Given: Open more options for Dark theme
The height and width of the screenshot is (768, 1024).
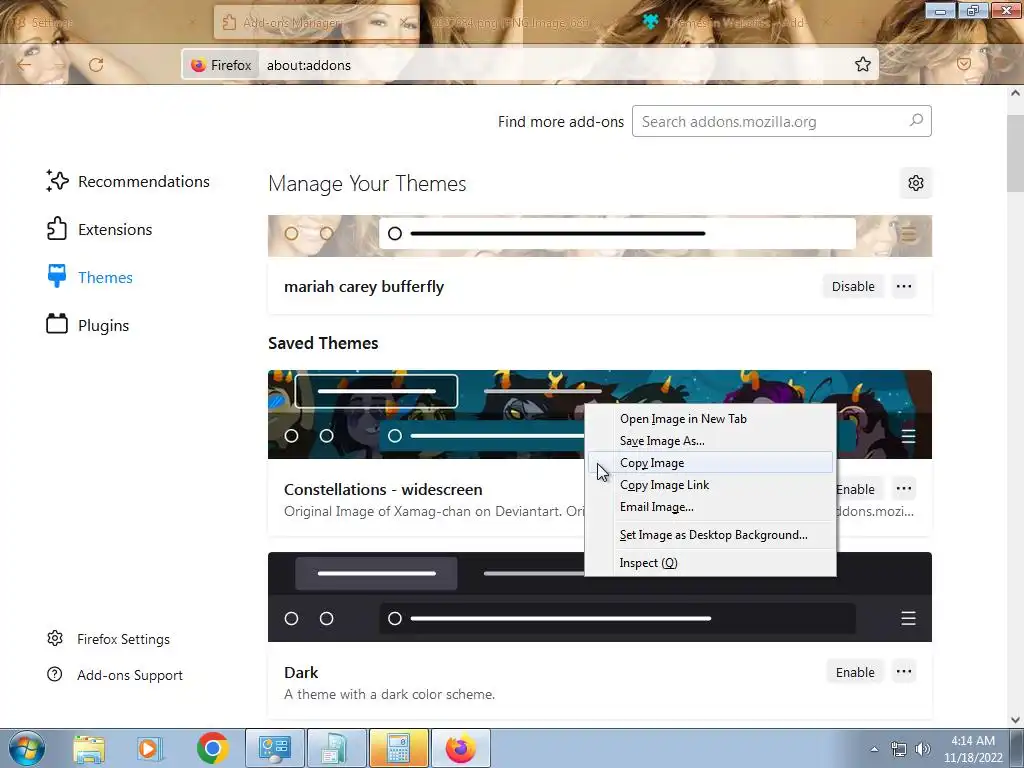Looking at the screenshot, I should tap(904, 672).
